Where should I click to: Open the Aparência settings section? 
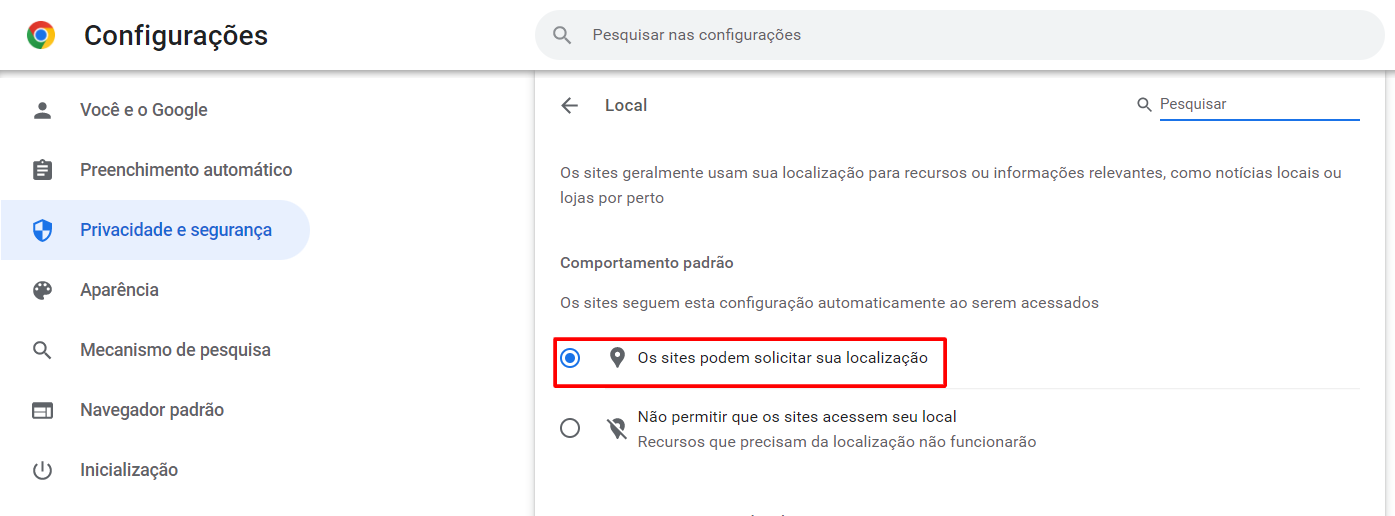pyautogui.click(x=119, y=290)
